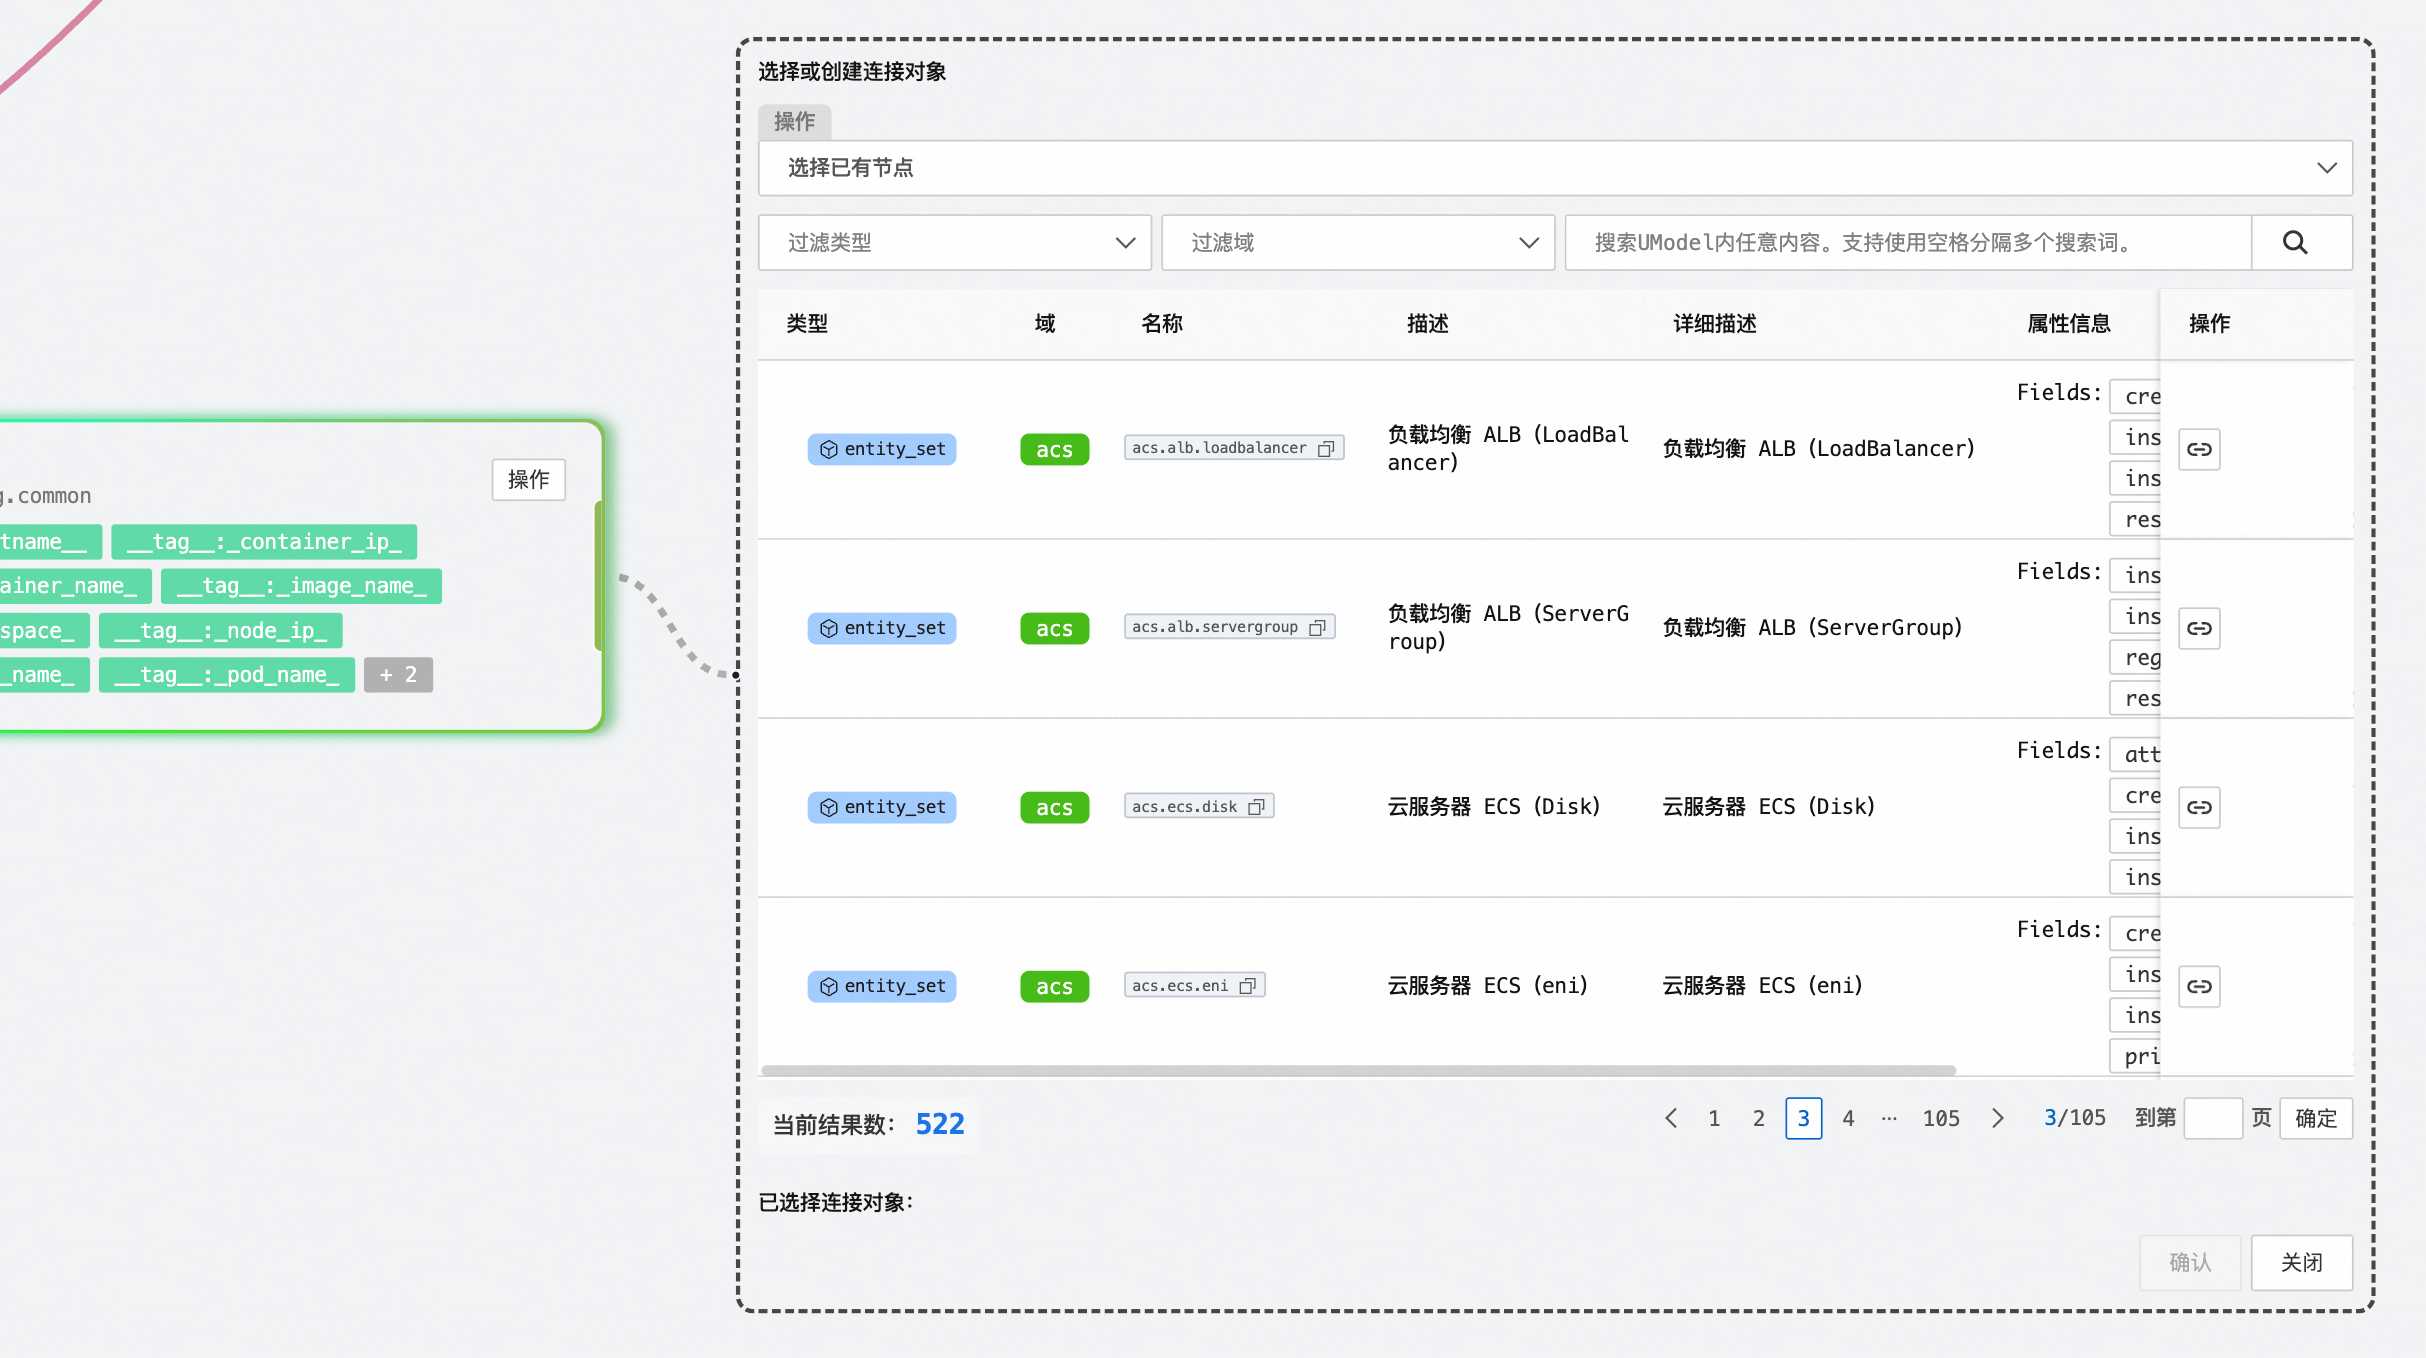Go to next page arrow
Image resolution: width=2426 pixels, height=1358 pixels.
coord(1998,1118)
